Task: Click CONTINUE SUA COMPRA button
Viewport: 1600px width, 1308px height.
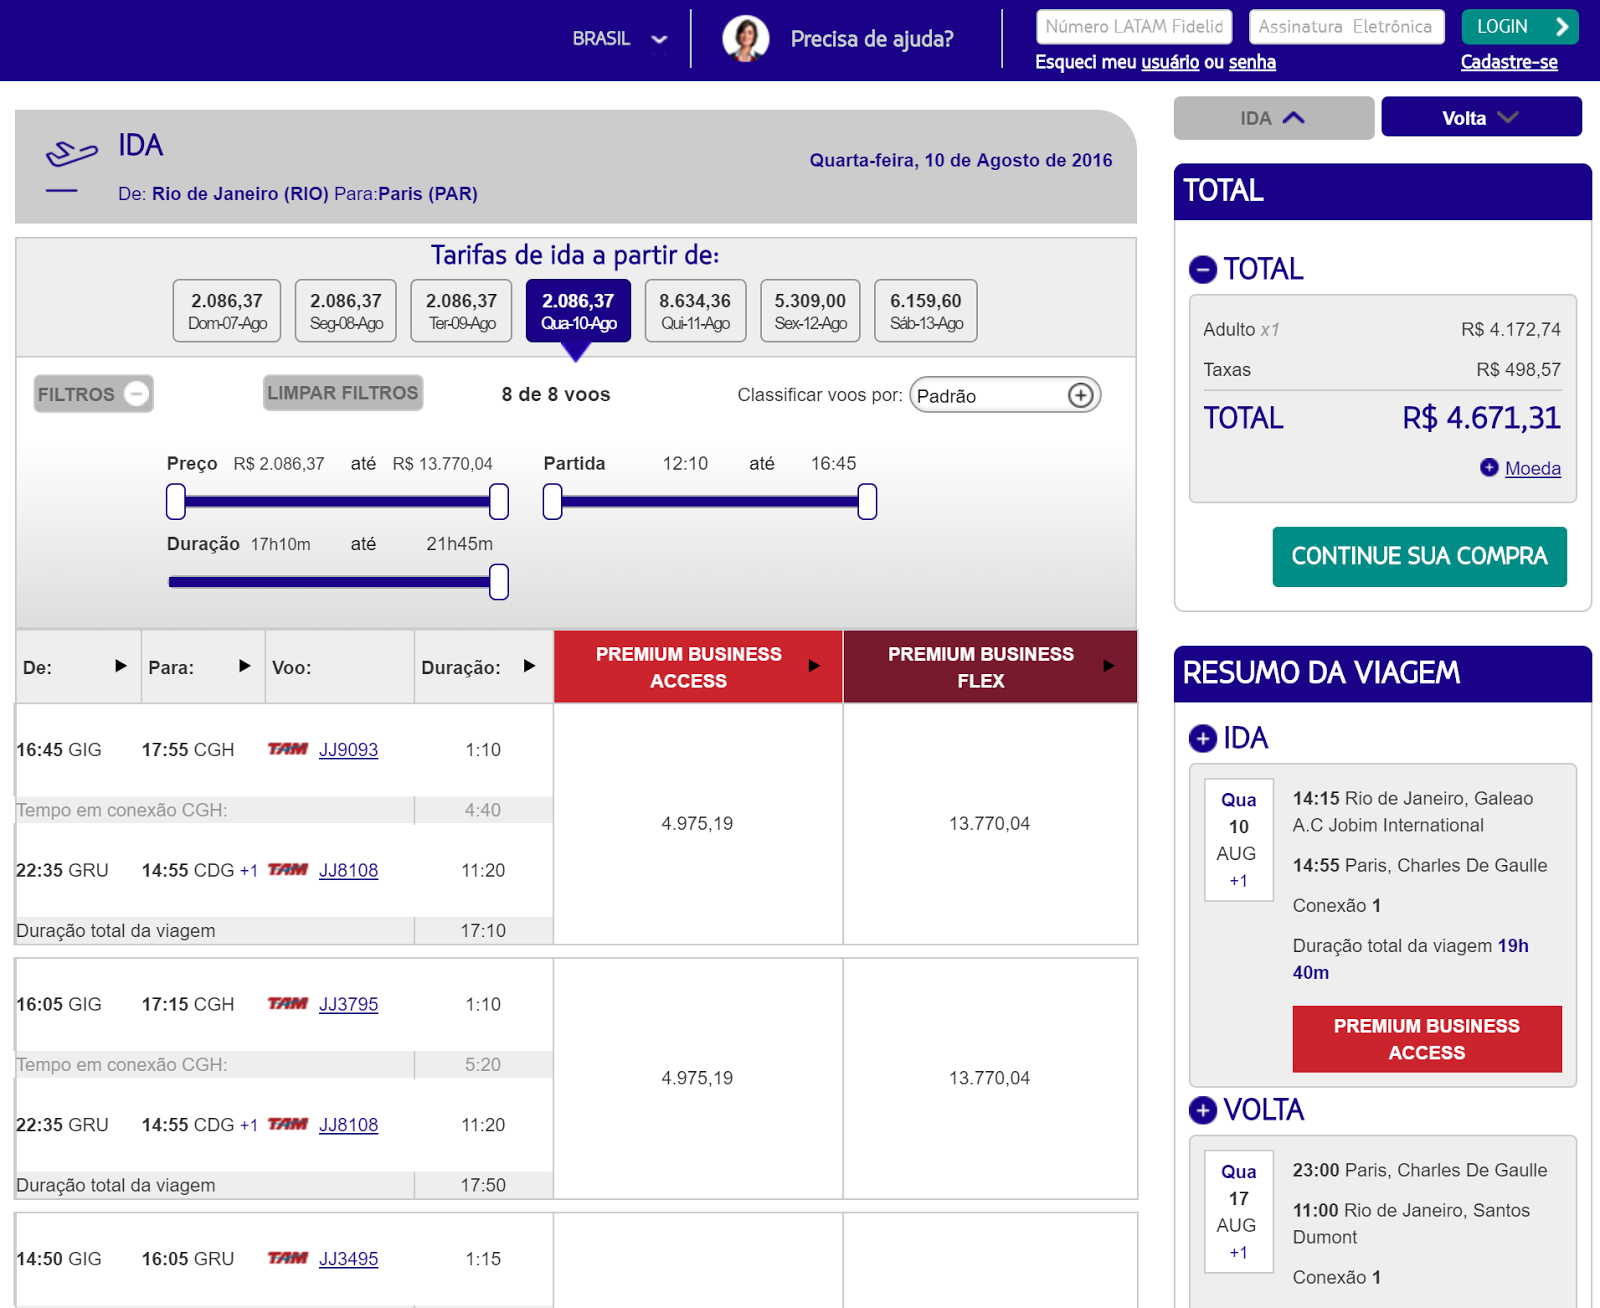Action: [x=1419, y=556]
